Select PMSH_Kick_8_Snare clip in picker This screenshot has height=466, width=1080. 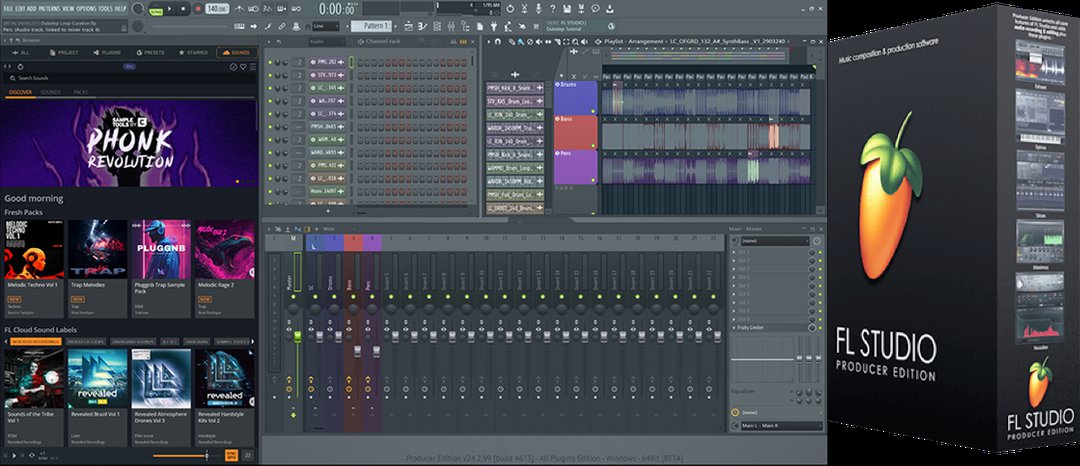pyautogui.click(x=515, y=88)
